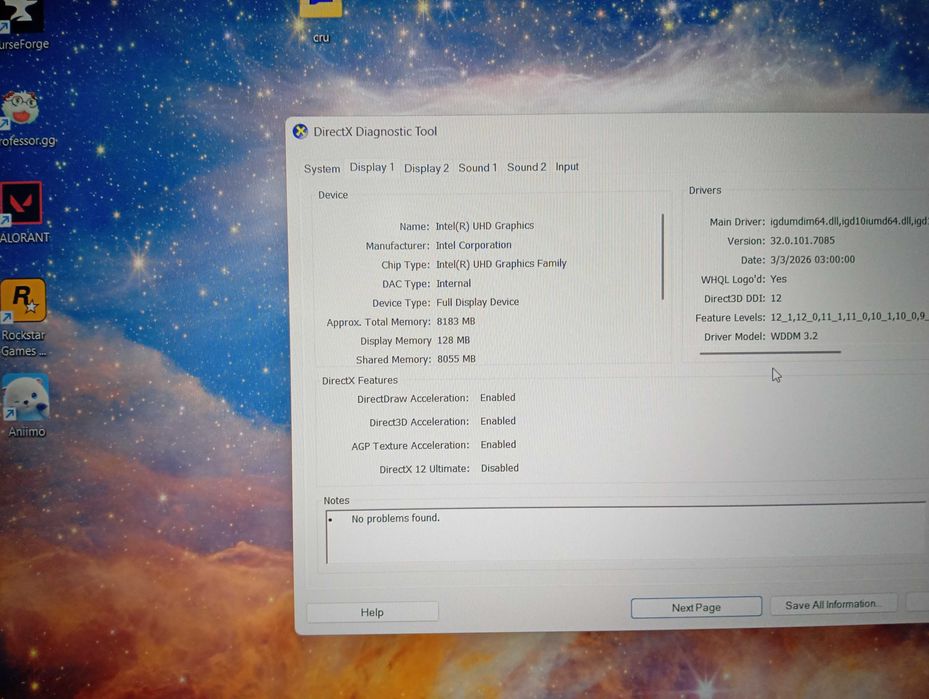Image resolution: width=929 pixels, height=699 pixels.
Task: Select the 'Full Display Device' value
Action: (478, 302)
